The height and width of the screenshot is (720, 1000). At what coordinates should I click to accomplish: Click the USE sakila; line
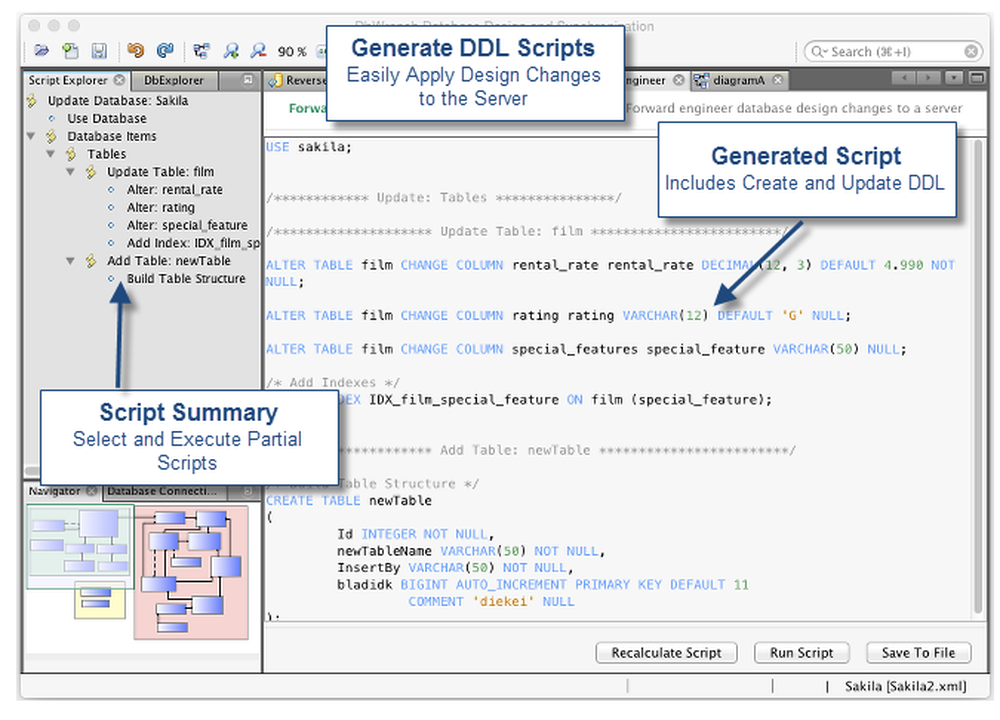pyautogui.click(x=309, y=147)
